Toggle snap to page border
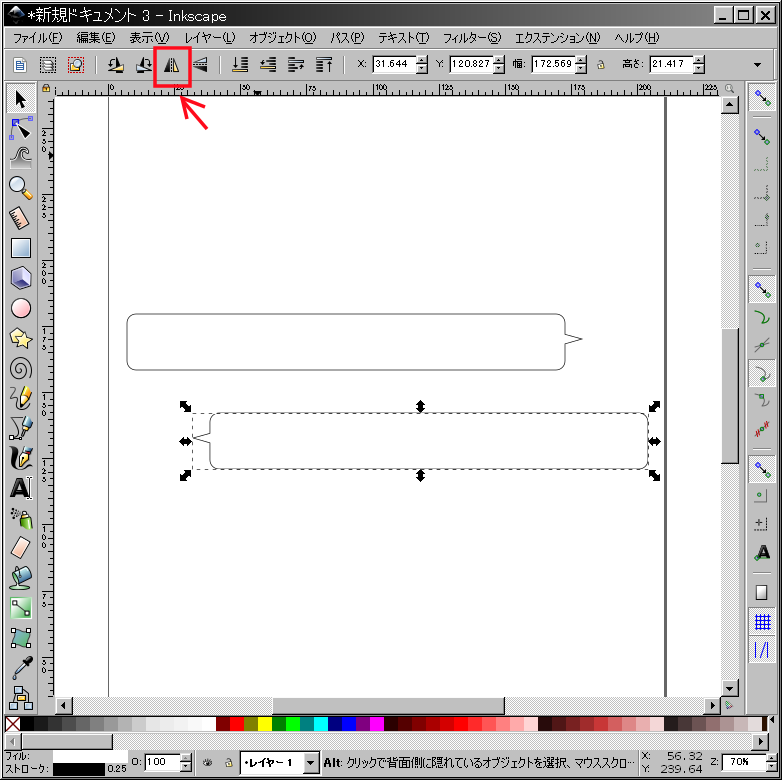The width and height of the screenshot is (782, 780). (762, 592)
